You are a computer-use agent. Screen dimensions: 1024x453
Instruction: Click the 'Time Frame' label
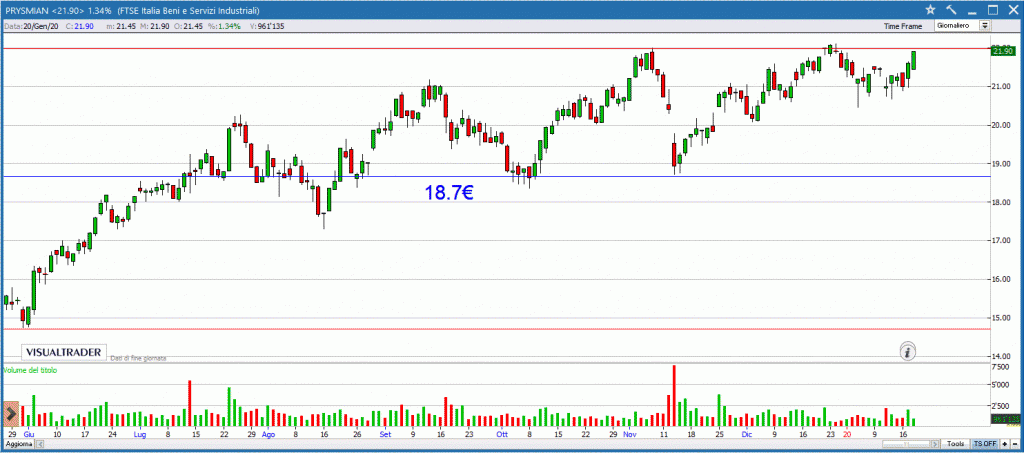click(903, 26)
